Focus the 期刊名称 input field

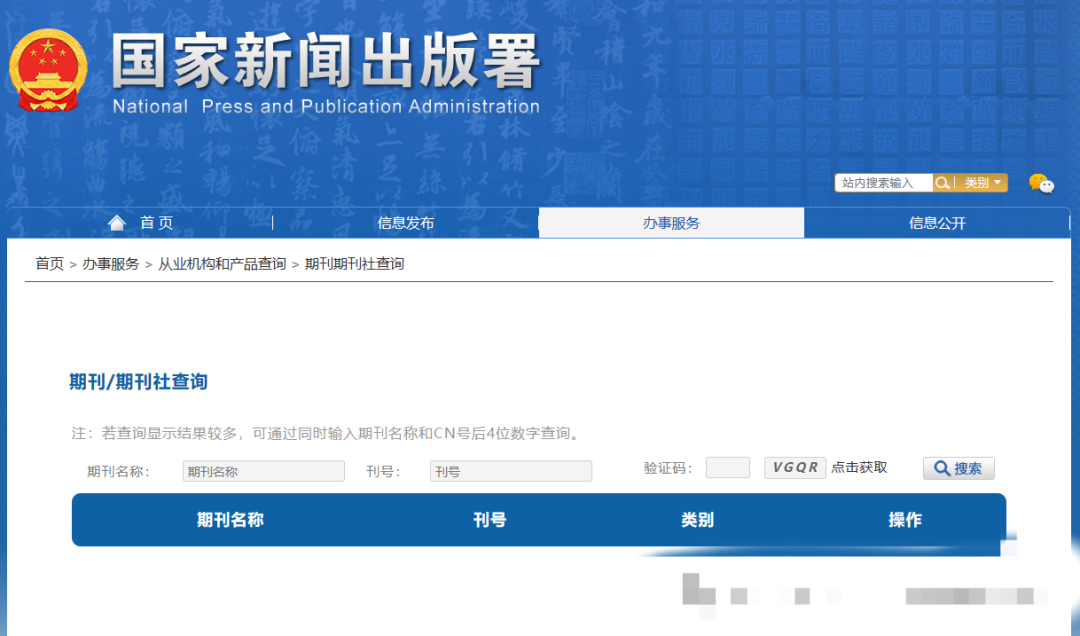(264, 471)
